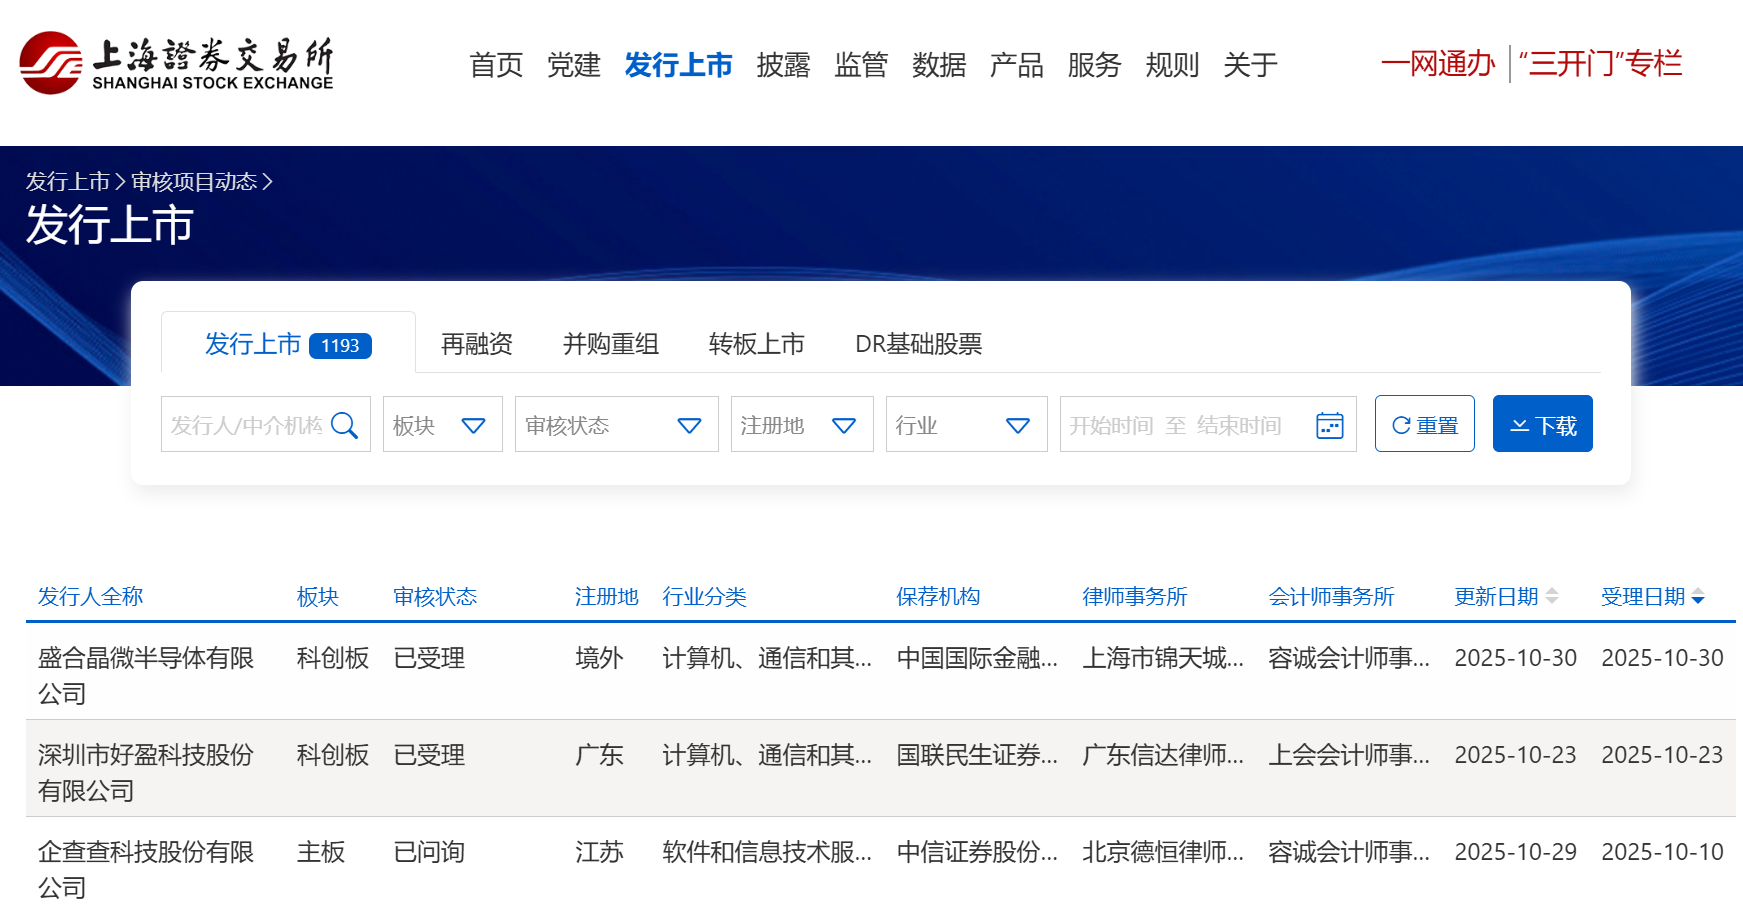Screen dimensions: 1743x909
Task: Expand the 注册地 dropdown
Action: (802, 424)
